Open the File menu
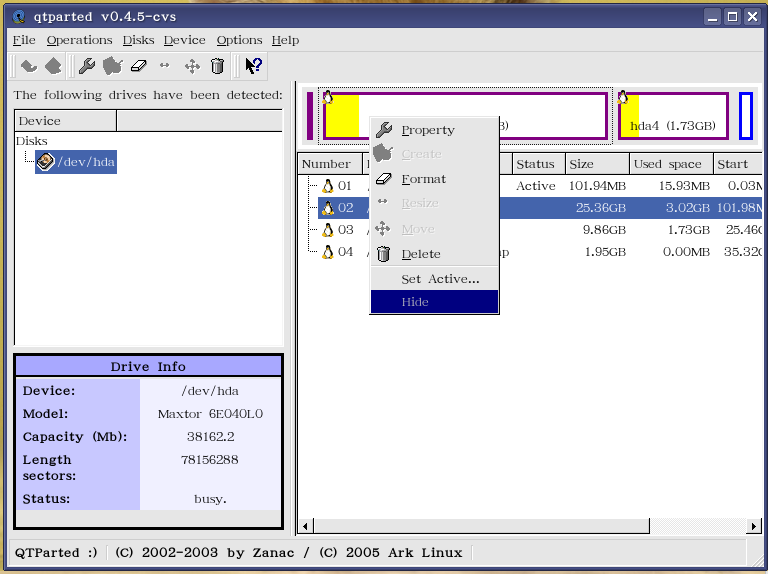 click(24, 40)
